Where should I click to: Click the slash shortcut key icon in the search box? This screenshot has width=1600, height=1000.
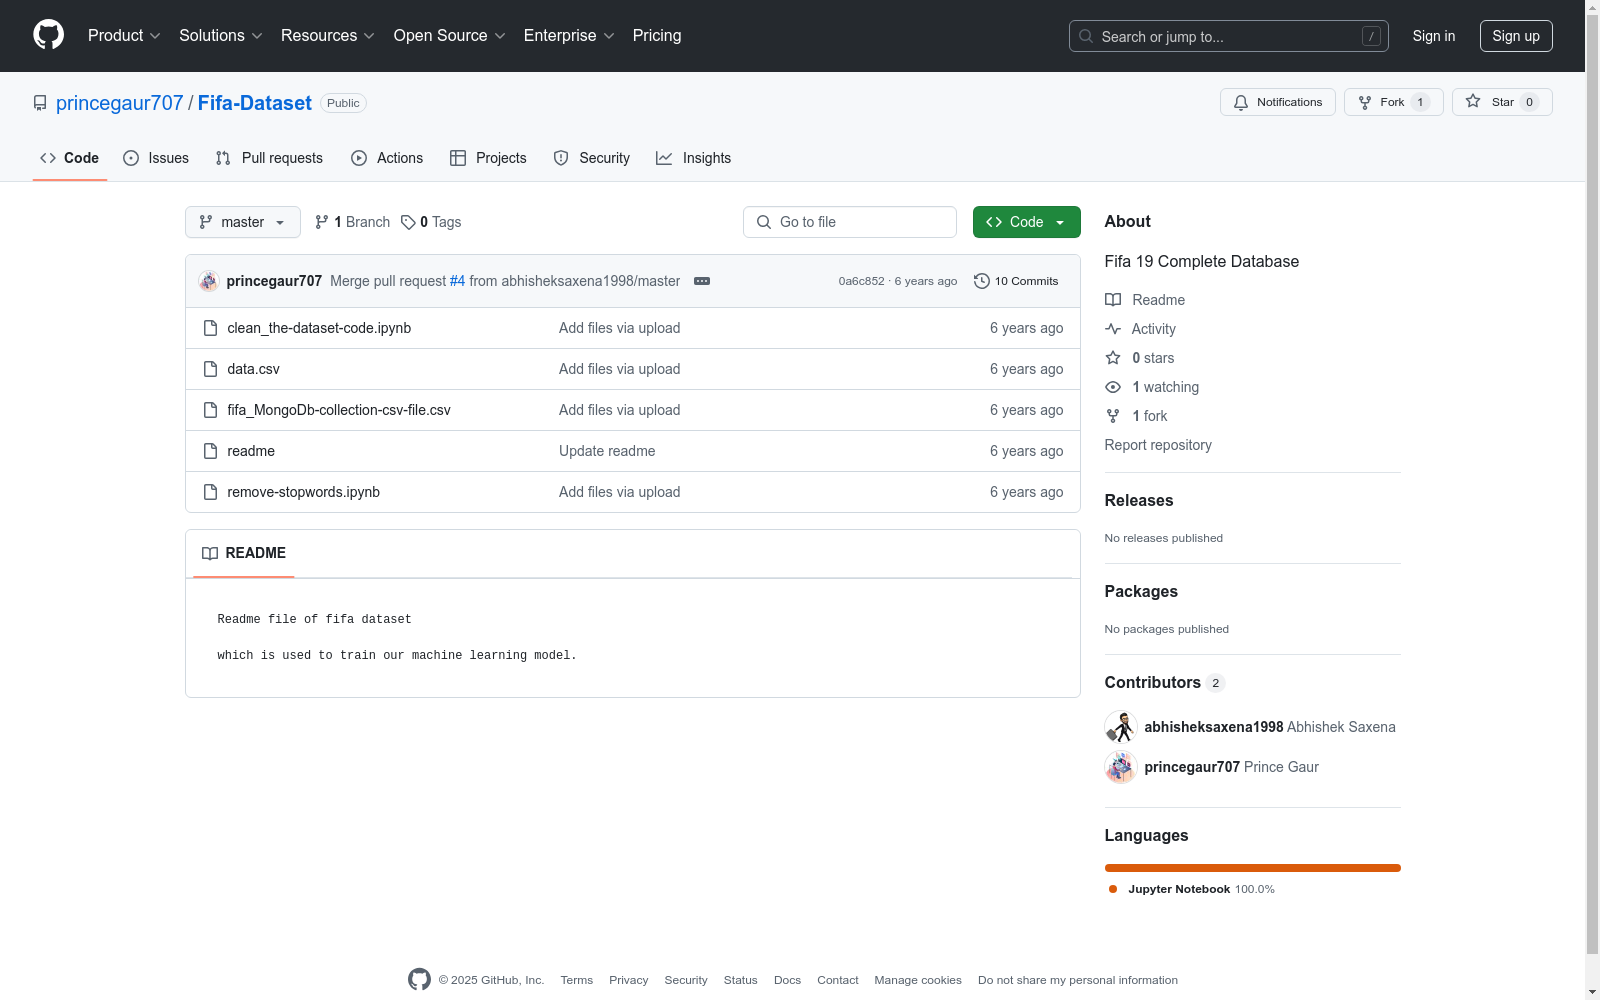click(x=1371, y=36)
